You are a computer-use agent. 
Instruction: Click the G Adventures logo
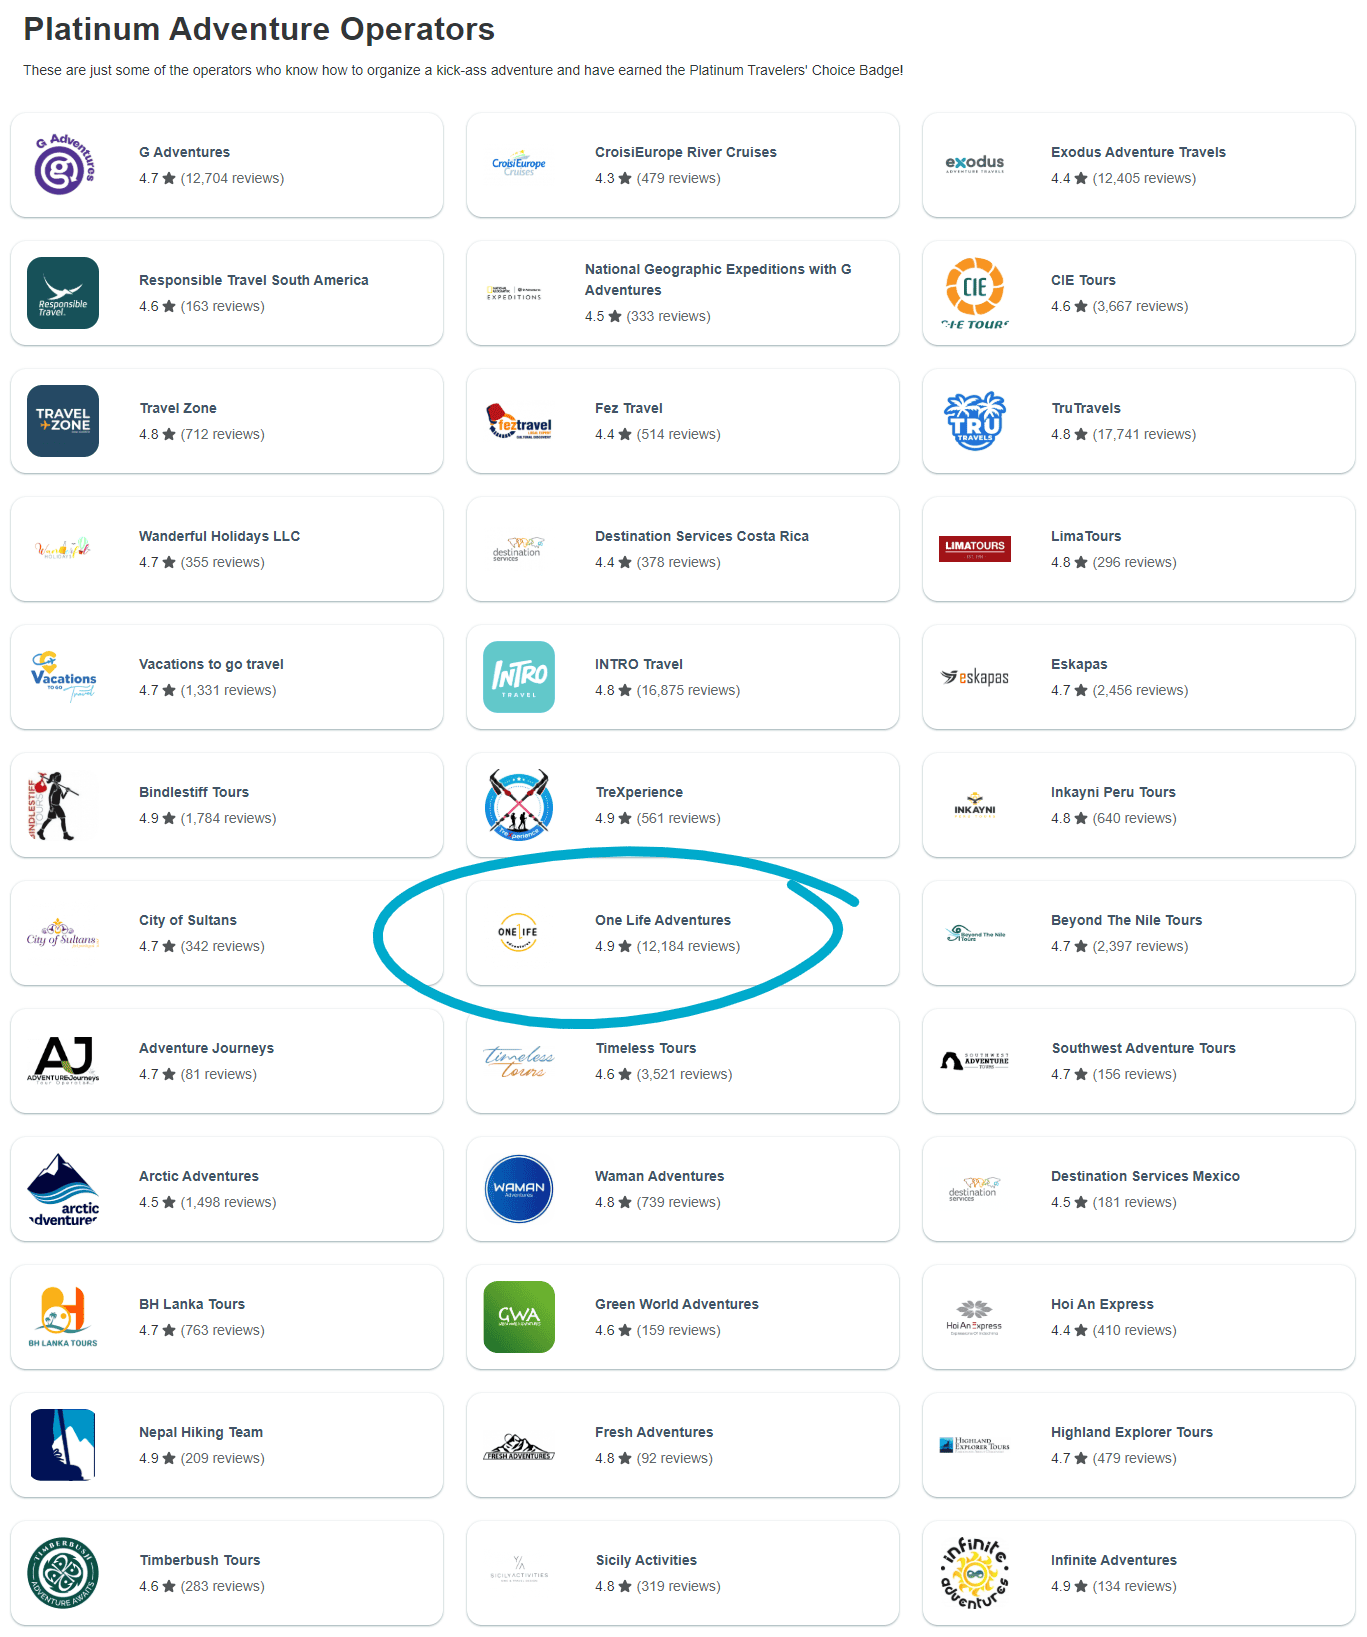64,165
